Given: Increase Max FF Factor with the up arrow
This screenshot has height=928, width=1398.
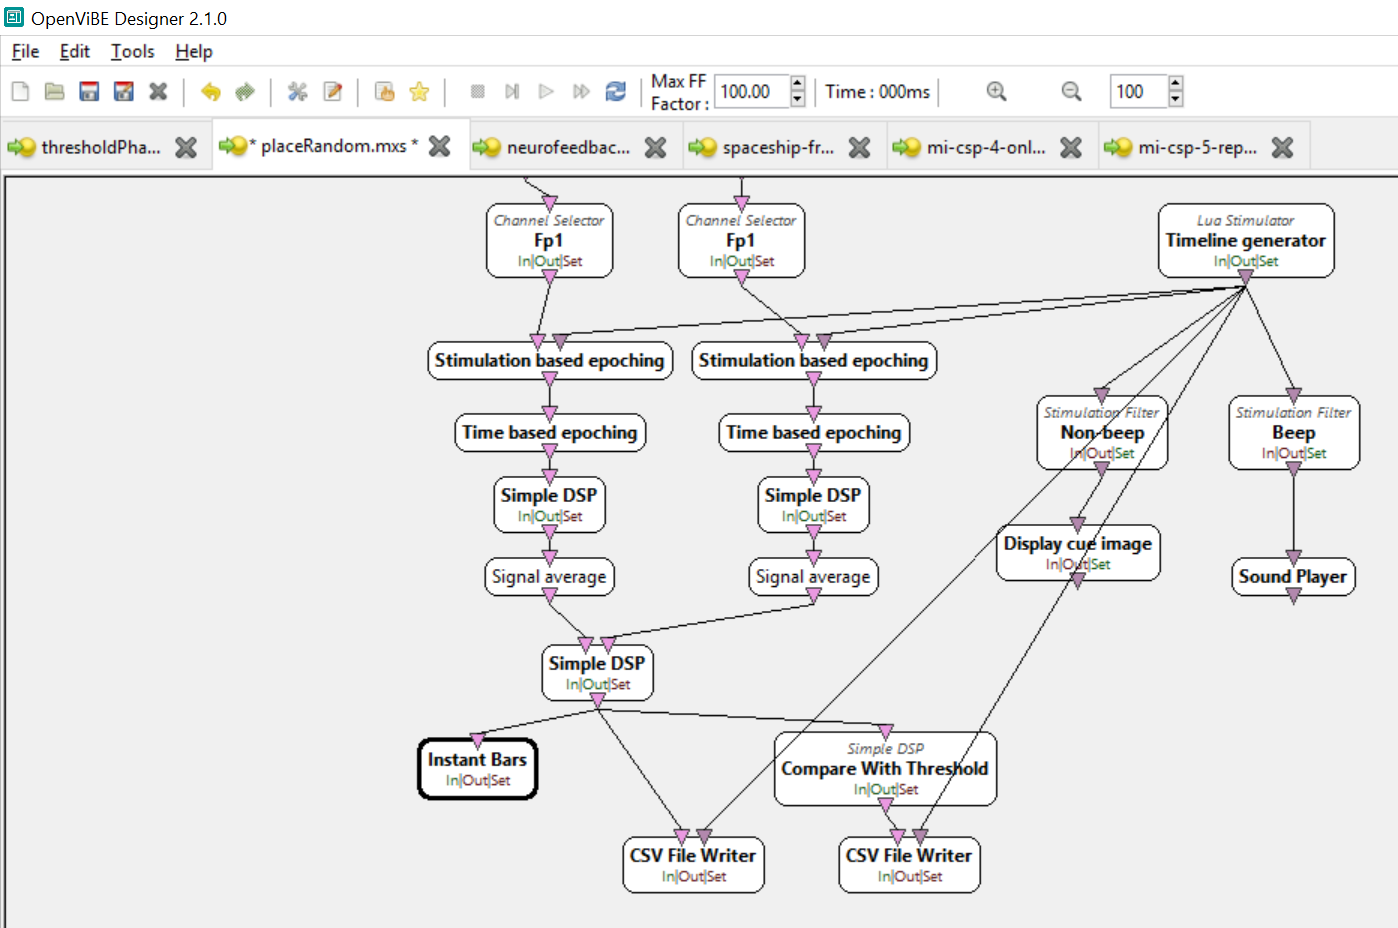Looking at the screenshot, I should (x=797, y=83).
